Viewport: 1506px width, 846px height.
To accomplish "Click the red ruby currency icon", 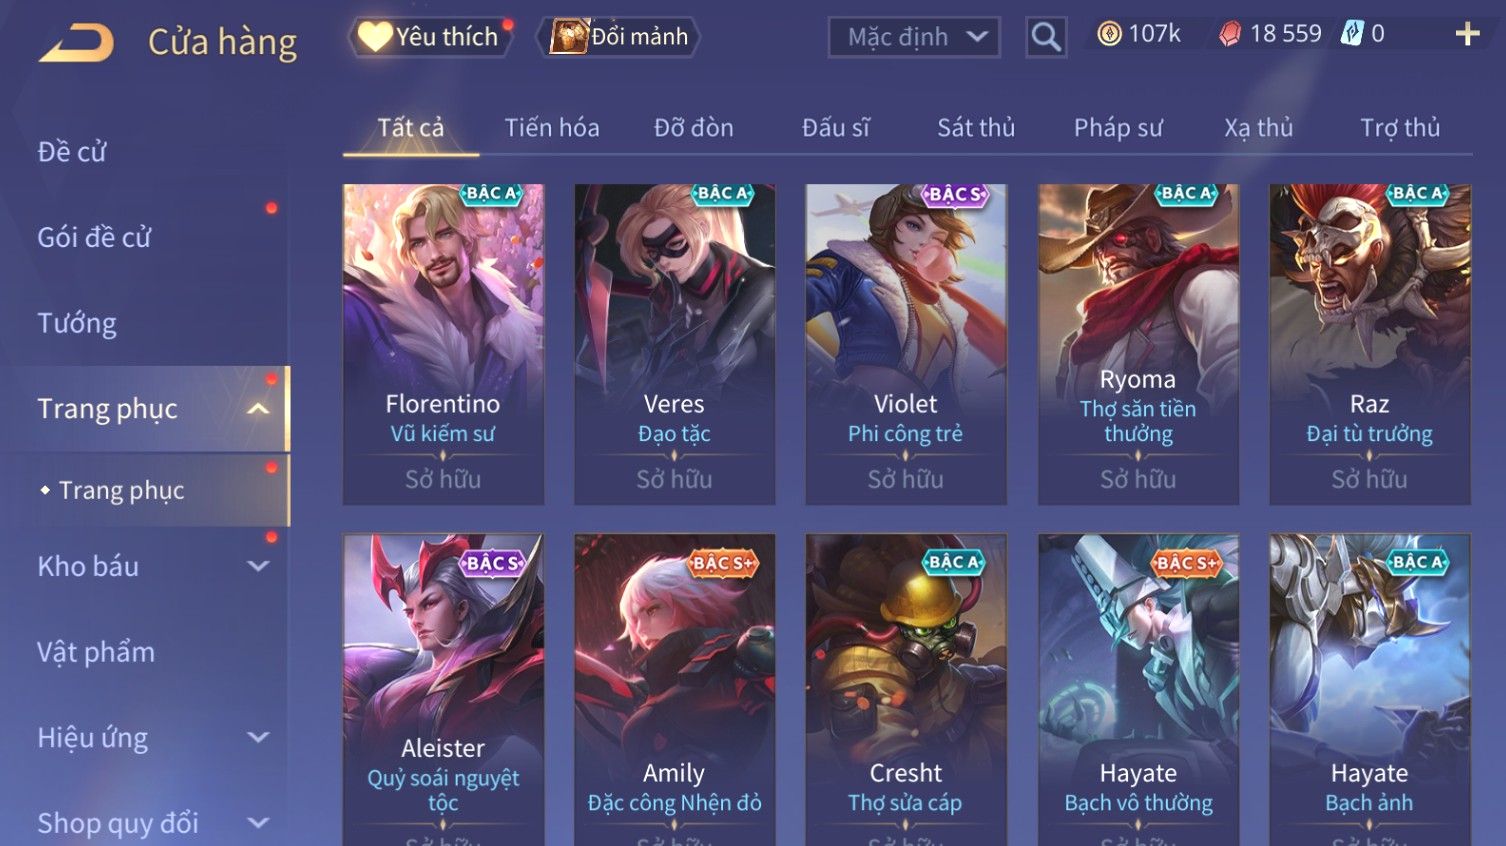I will tap(1230, 34).
